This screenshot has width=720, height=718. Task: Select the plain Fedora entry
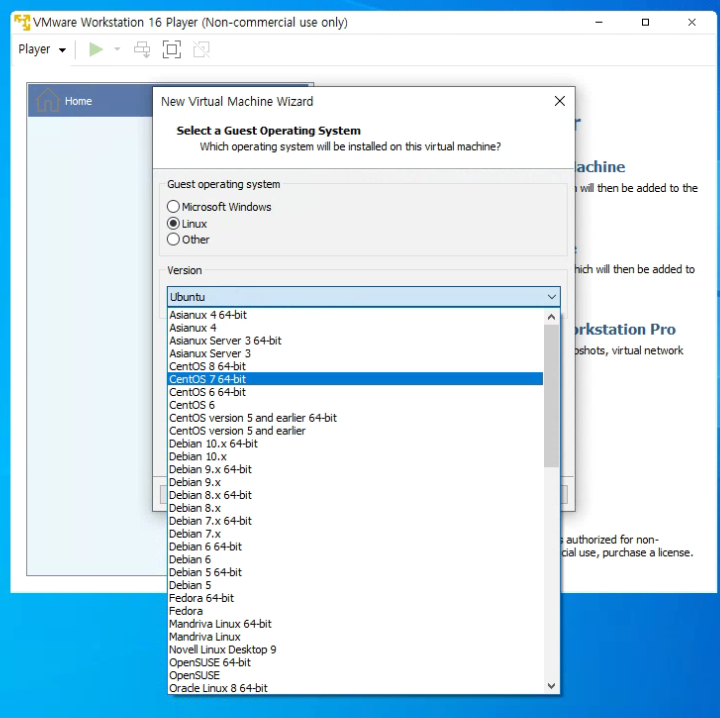click(355, 611)
